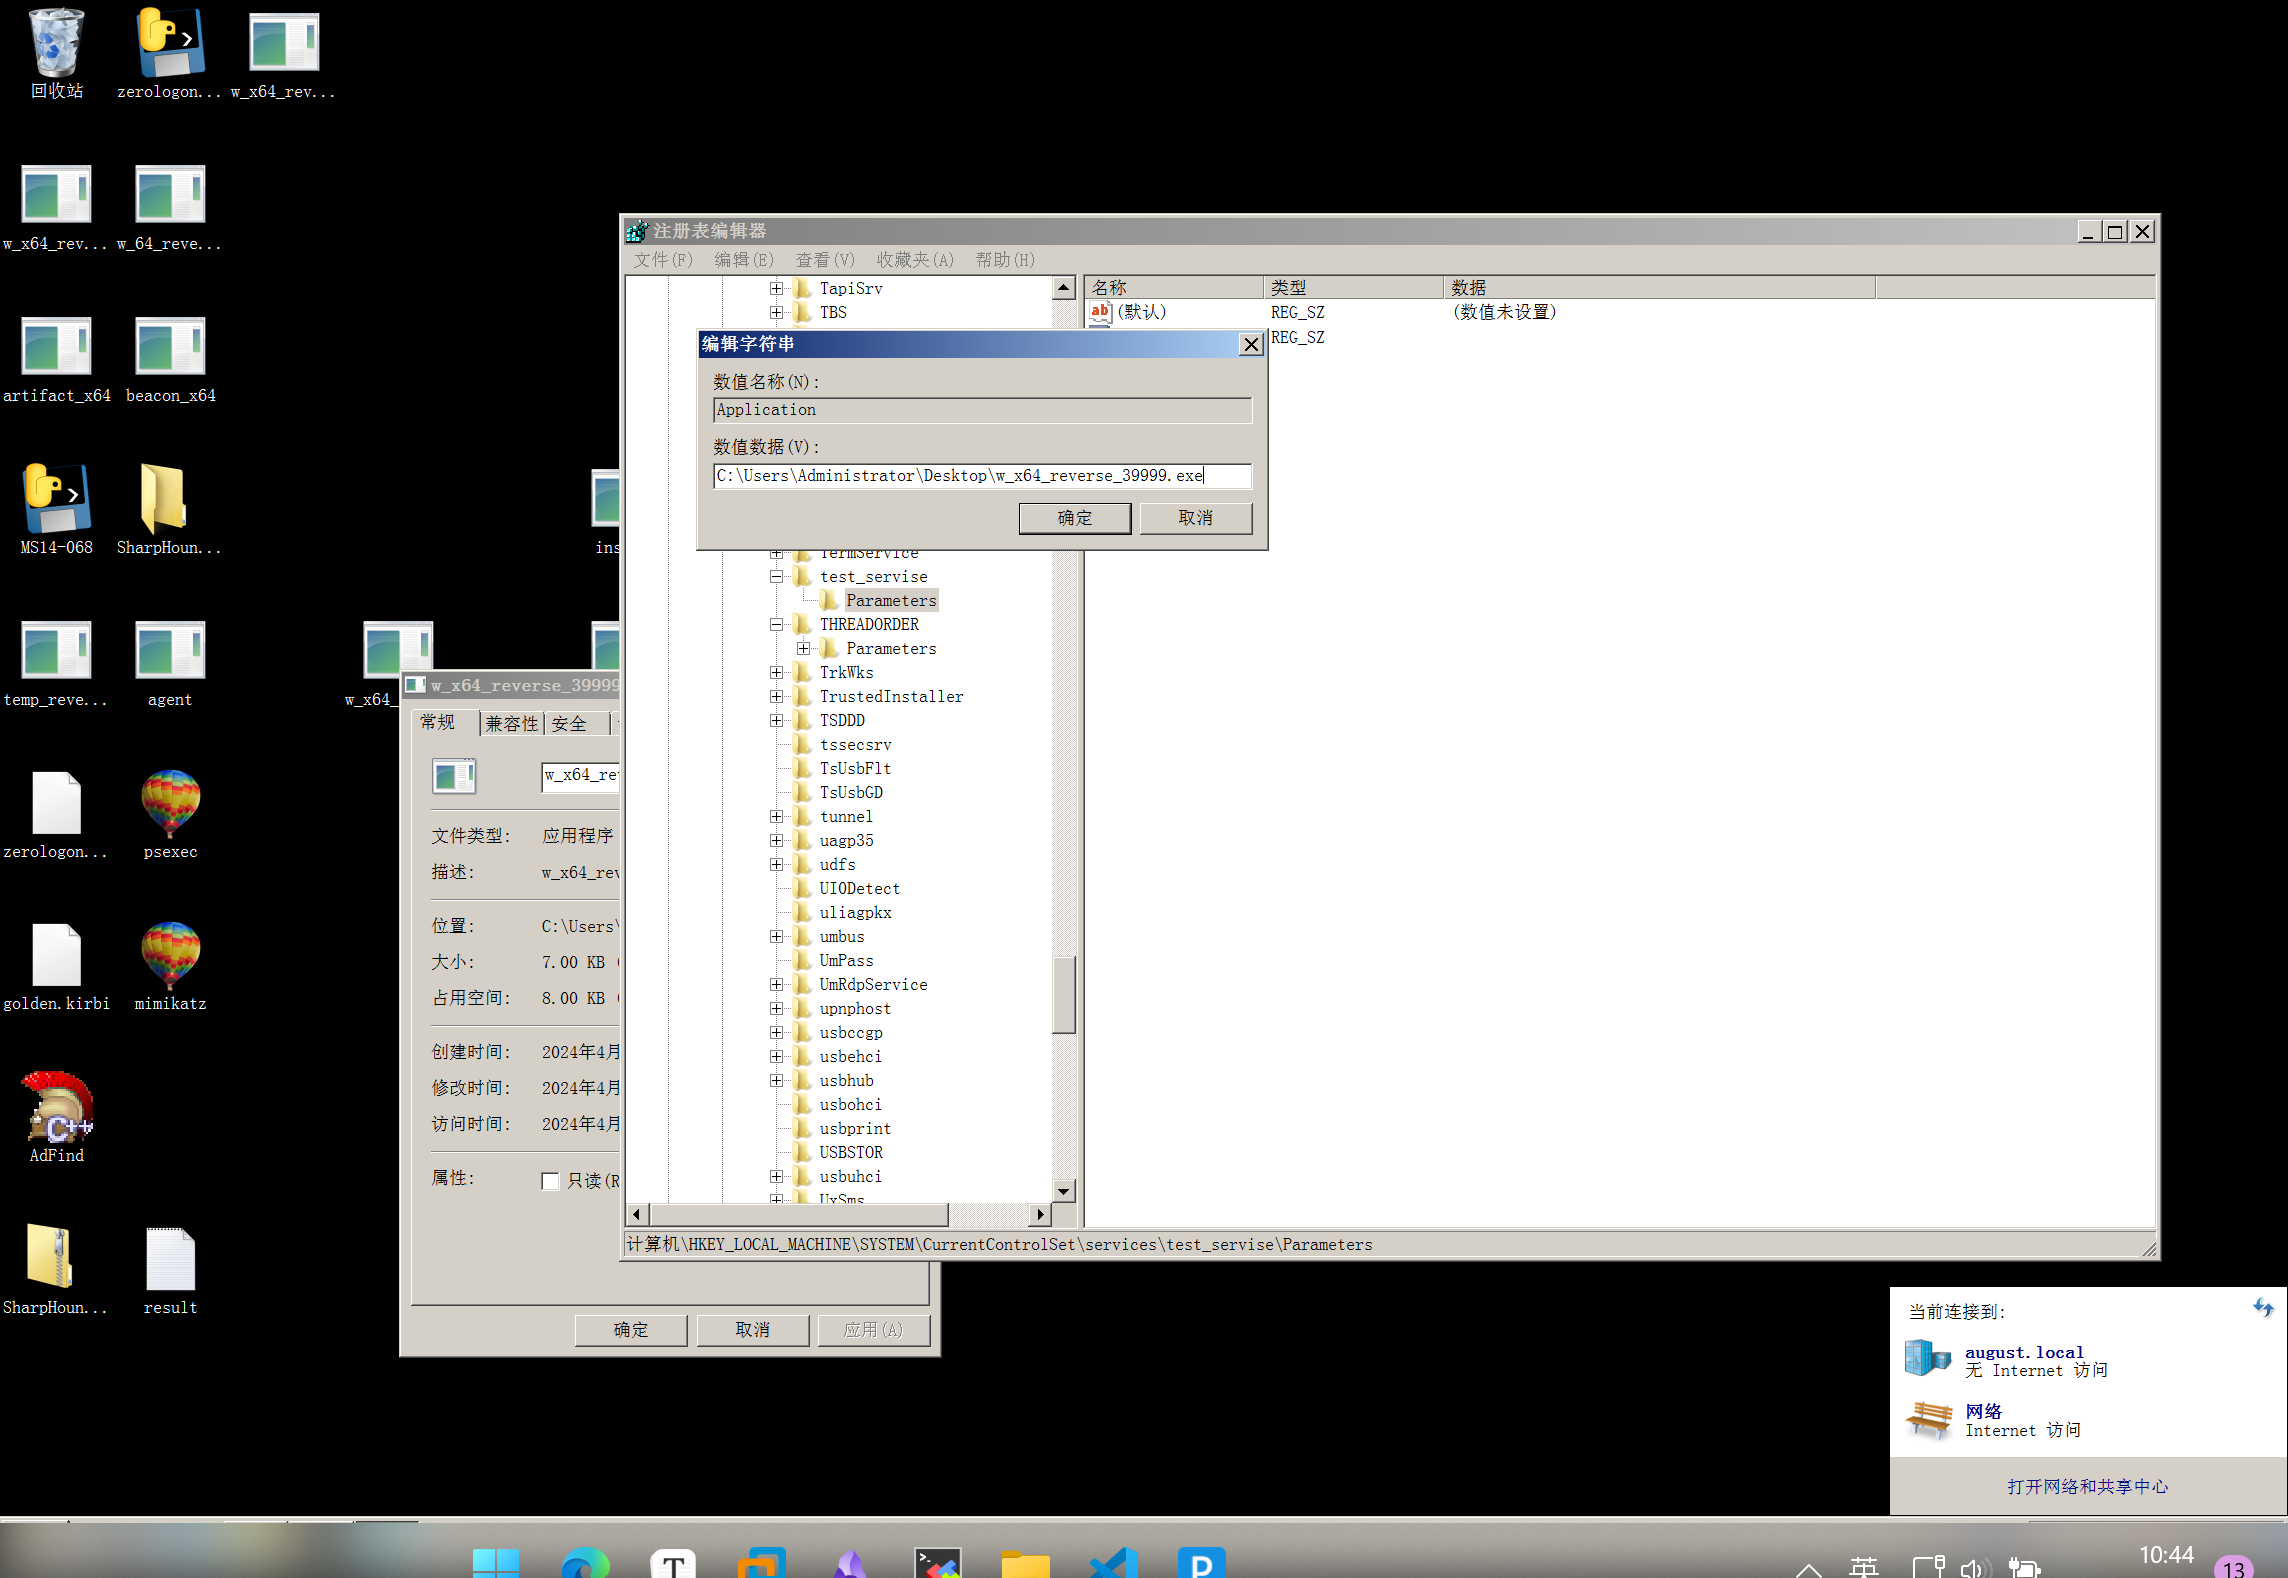Viewport: 2288px width, 1578px height.
Task: Click the 类型 column header
Action: [1354, 288]
